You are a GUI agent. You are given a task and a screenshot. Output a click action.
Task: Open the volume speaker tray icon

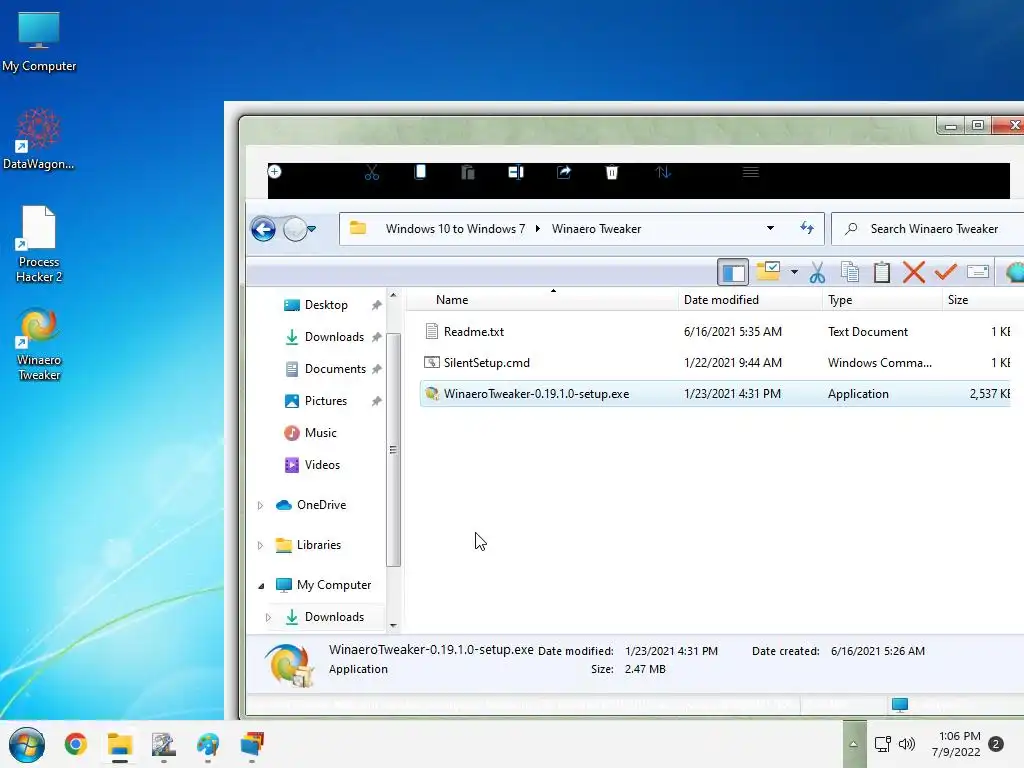tap(907, 744)
